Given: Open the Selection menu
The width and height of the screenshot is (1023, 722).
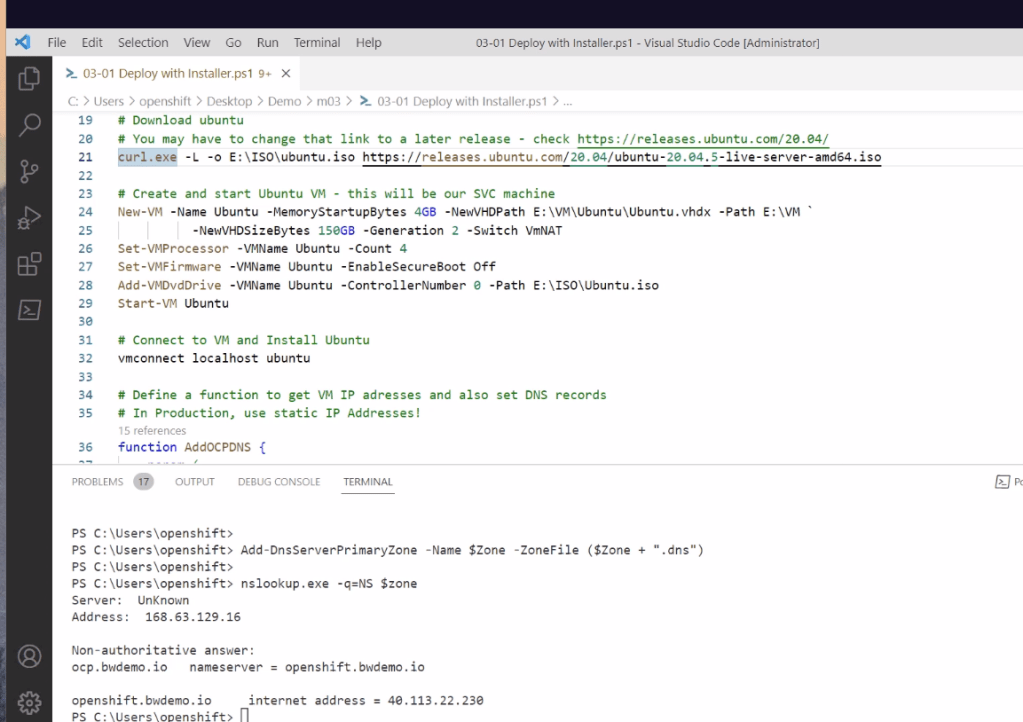Looking at the screenshot, I should (143, 42).
